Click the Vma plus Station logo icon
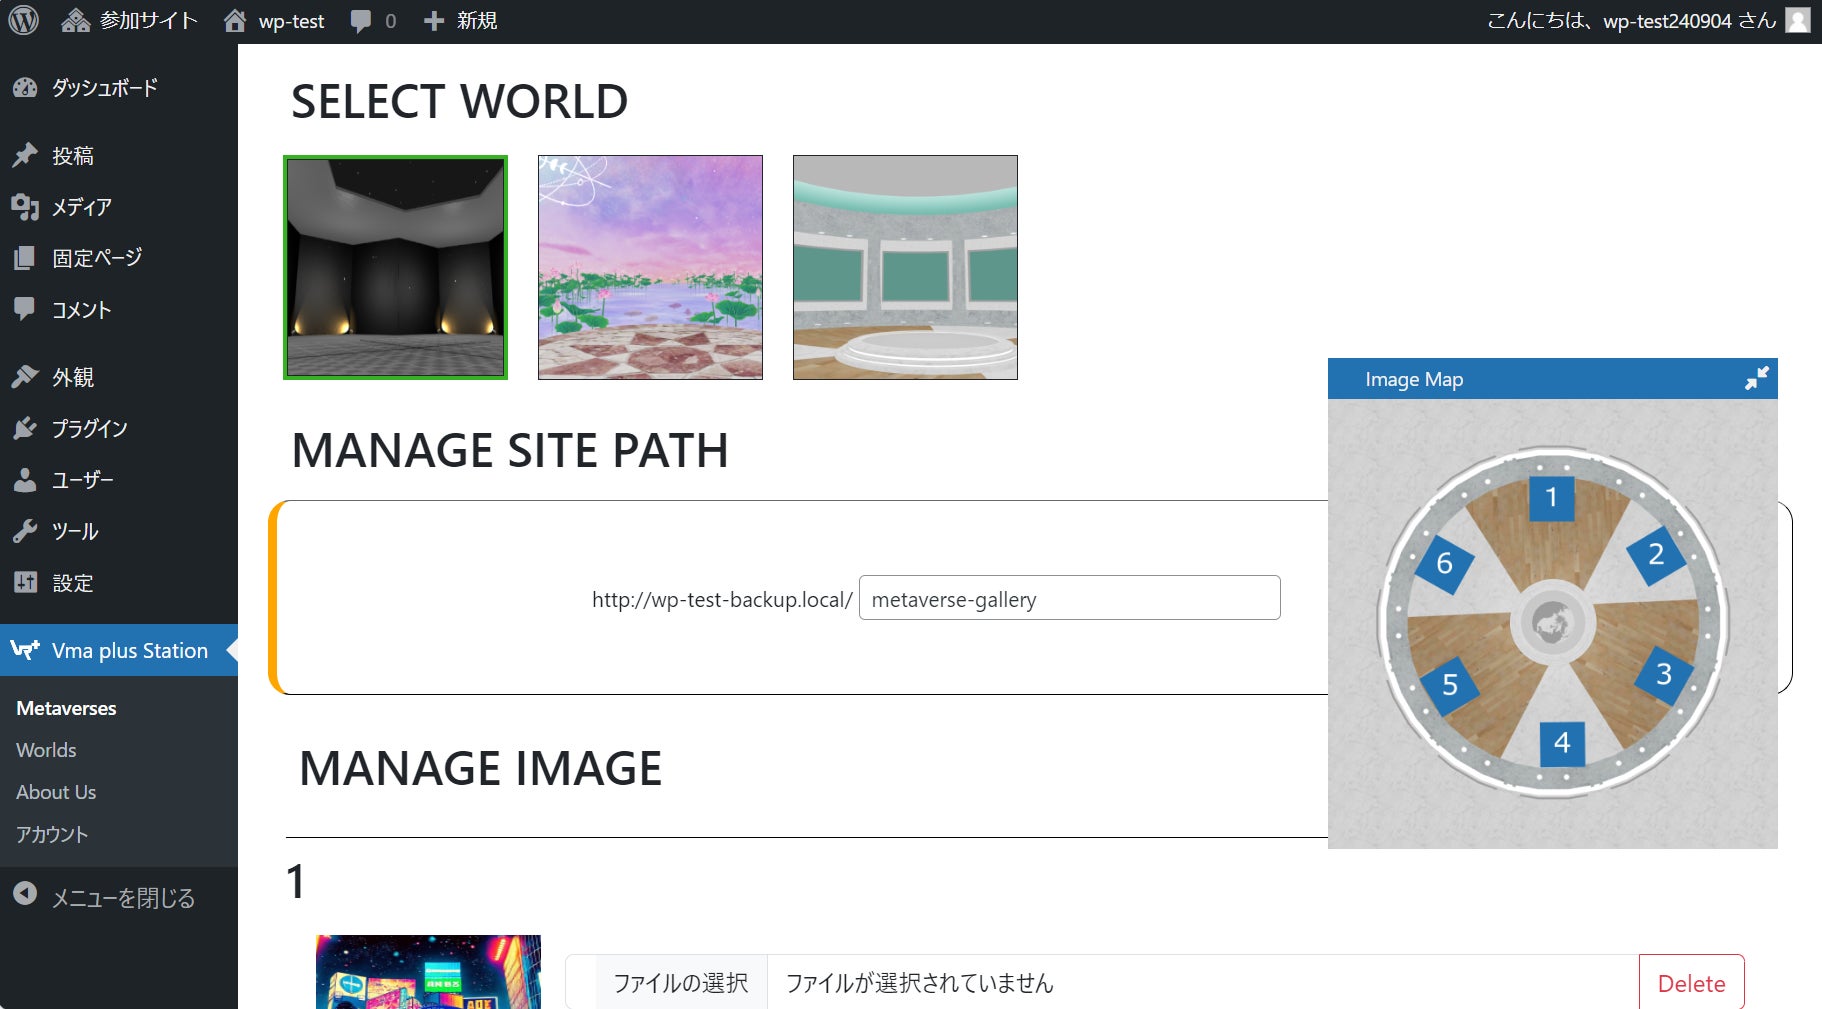Image resolution: width=1822 pixels, height=1009 pixels. click(25, 650)
